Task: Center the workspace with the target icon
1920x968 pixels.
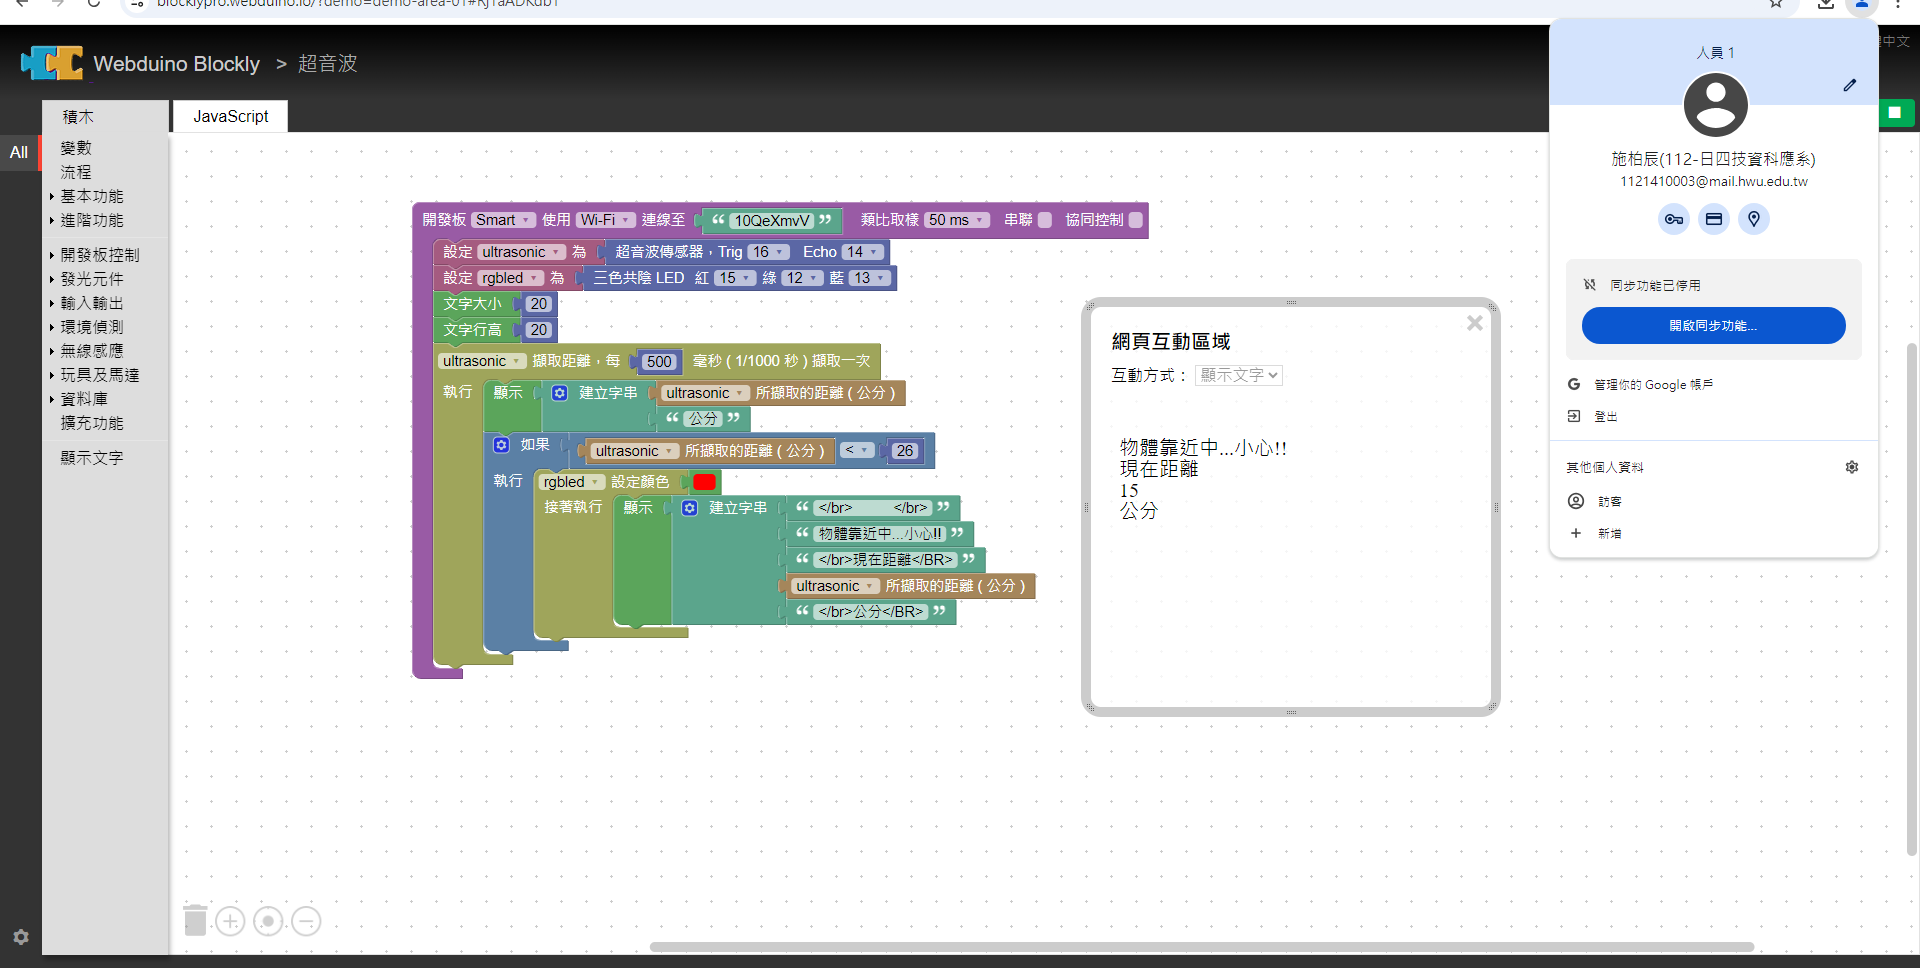Action: tap(268, 921)
